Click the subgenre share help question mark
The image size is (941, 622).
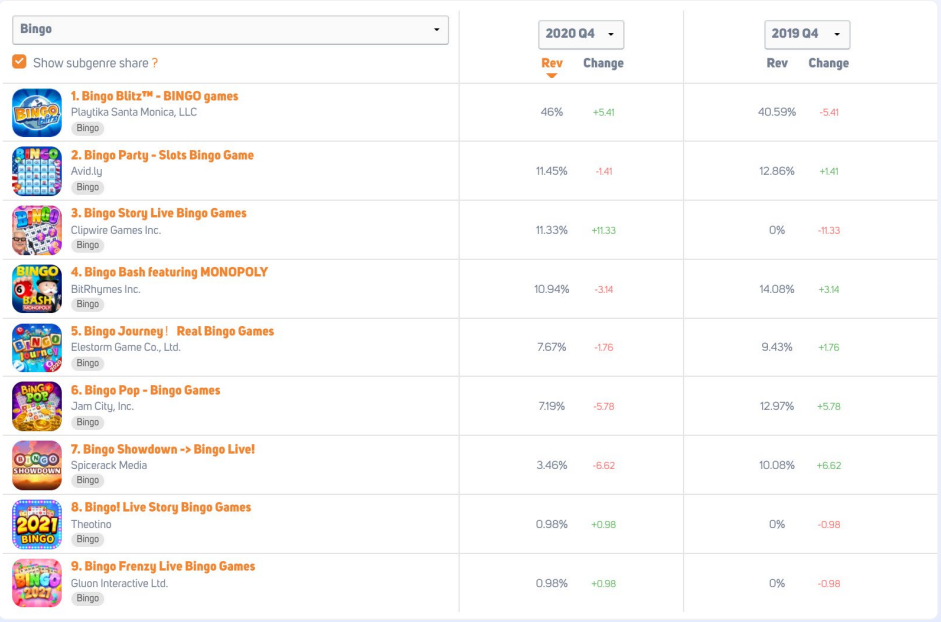click(x=155, y=63)
